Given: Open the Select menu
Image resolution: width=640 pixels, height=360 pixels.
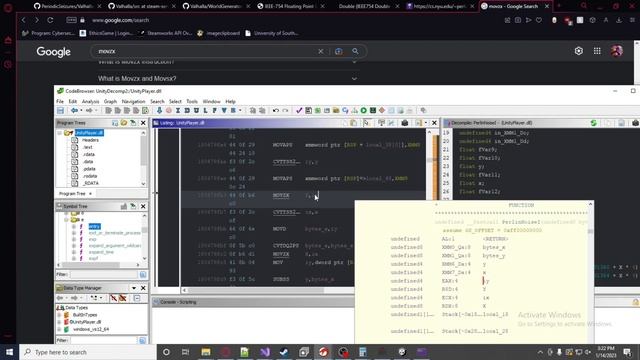Looking at the screenshot, I should [175, 101].
